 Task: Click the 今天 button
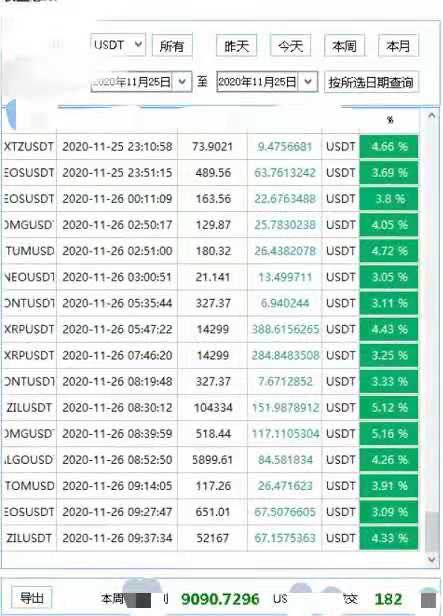[x=291, y=46]
